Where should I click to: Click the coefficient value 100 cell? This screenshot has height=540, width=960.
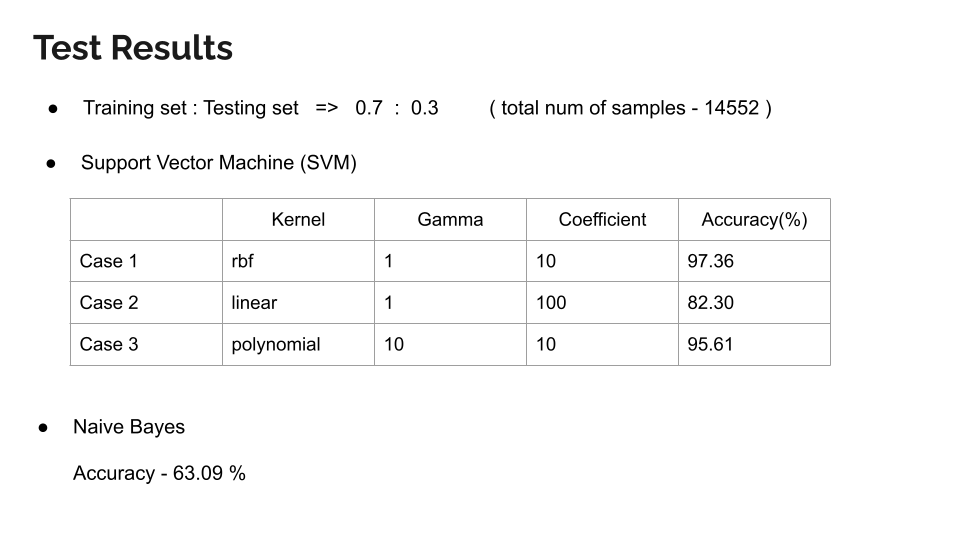602,302
